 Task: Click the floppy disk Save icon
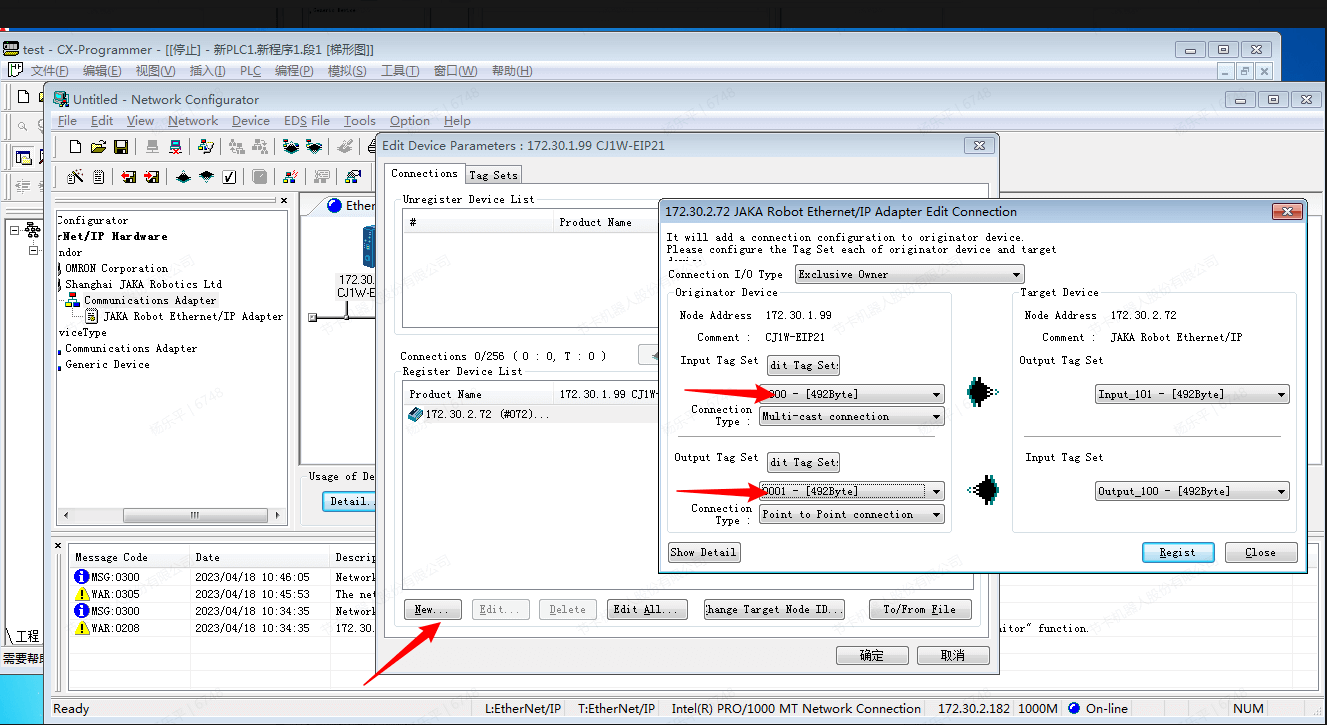(x=121, y=147)
